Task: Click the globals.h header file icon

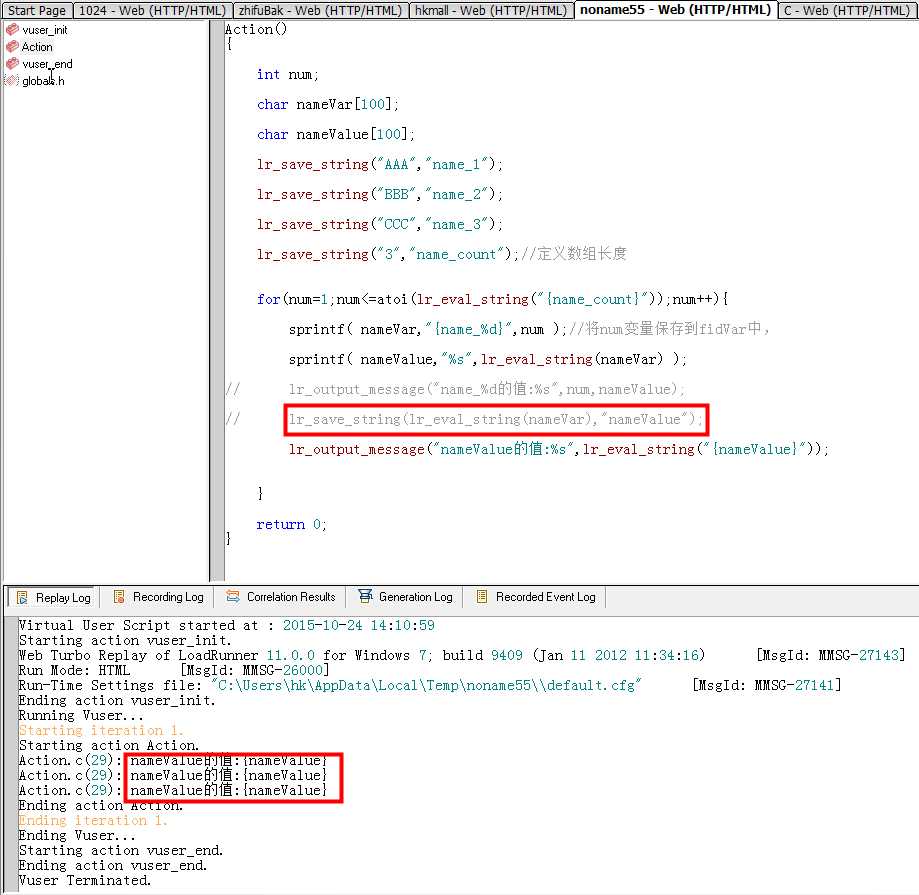Action: coord(12,80)
